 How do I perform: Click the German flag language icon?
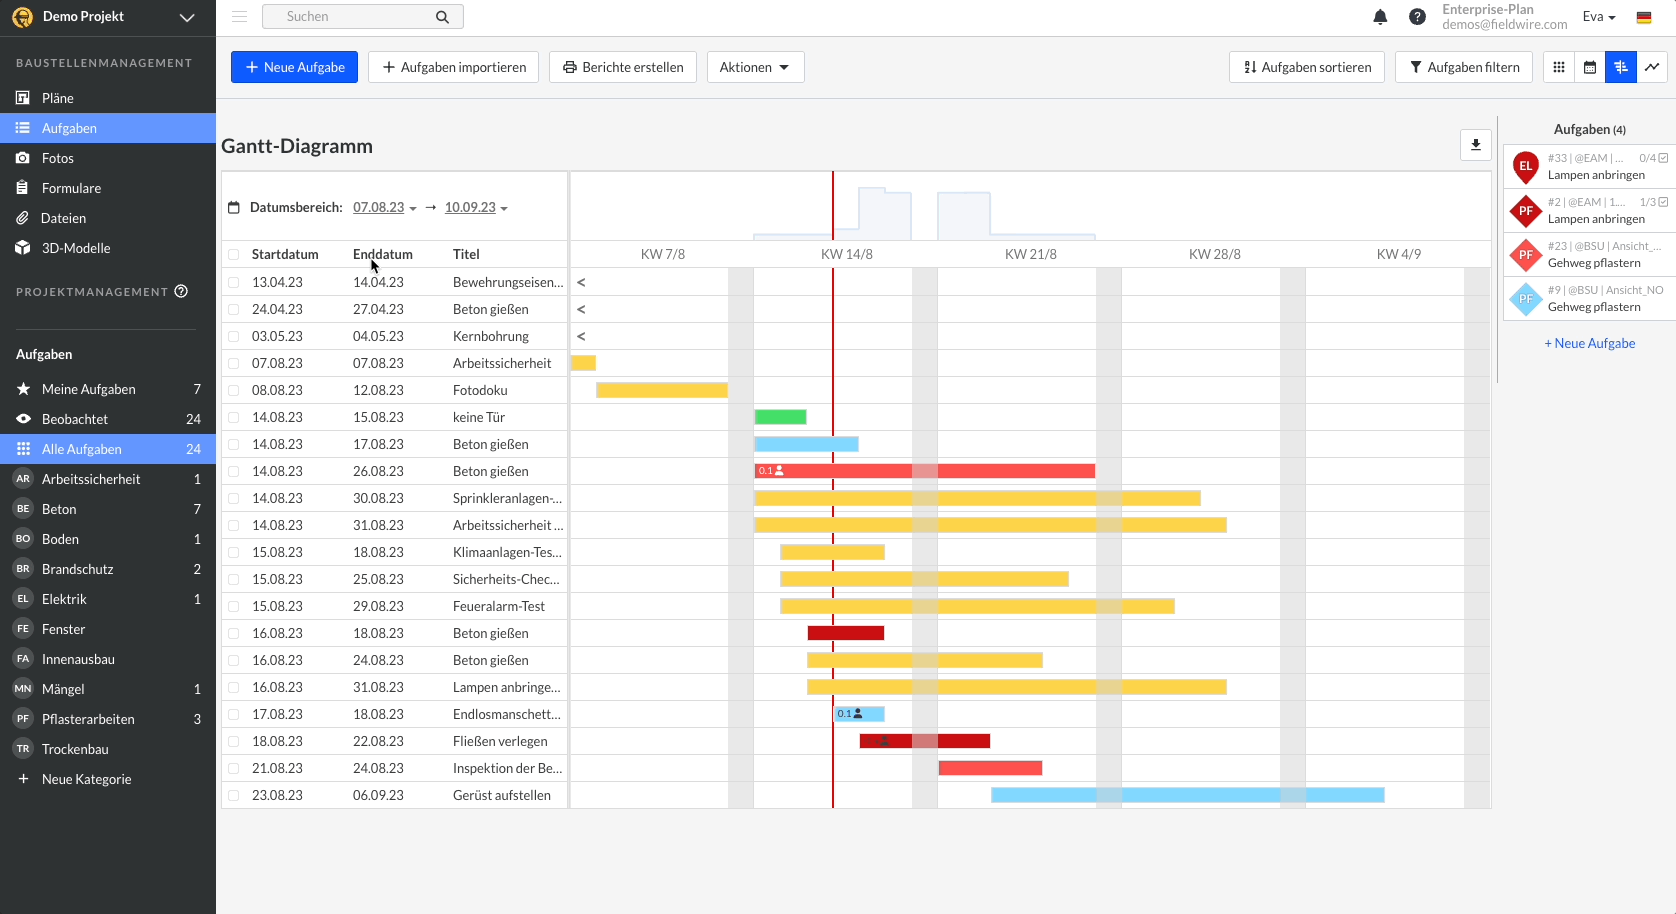[x=1644, y=17]
